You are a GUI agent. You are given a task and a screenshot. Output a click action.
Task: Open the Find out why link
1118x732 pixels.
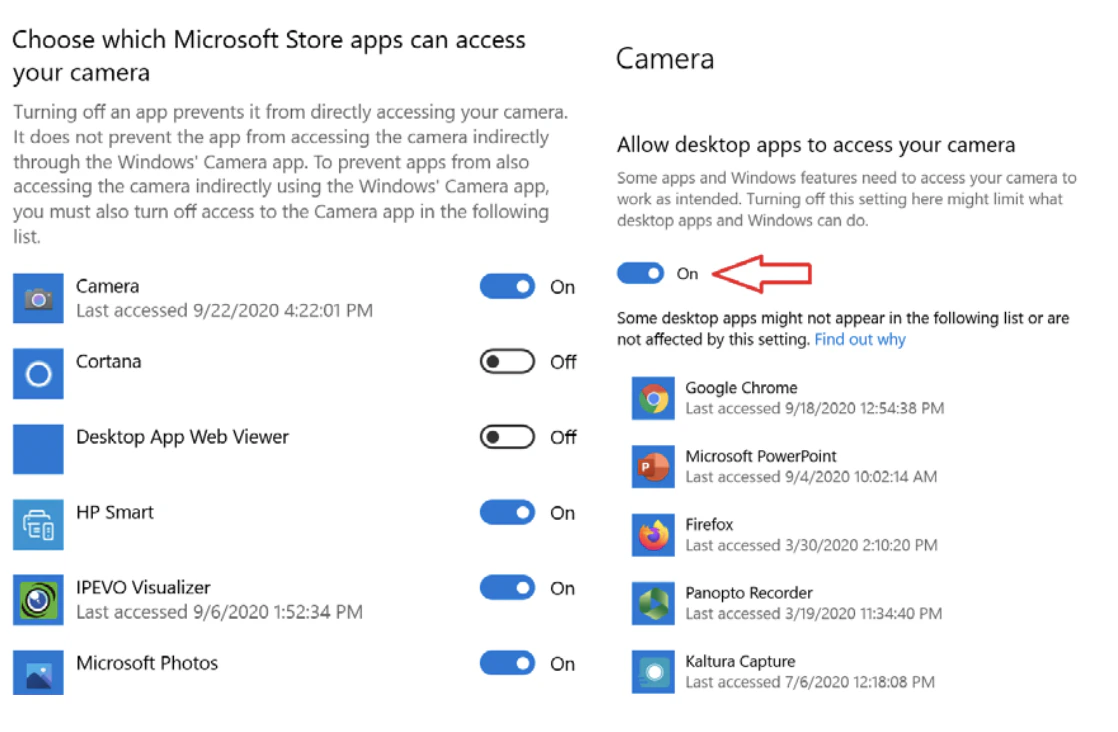860,339
